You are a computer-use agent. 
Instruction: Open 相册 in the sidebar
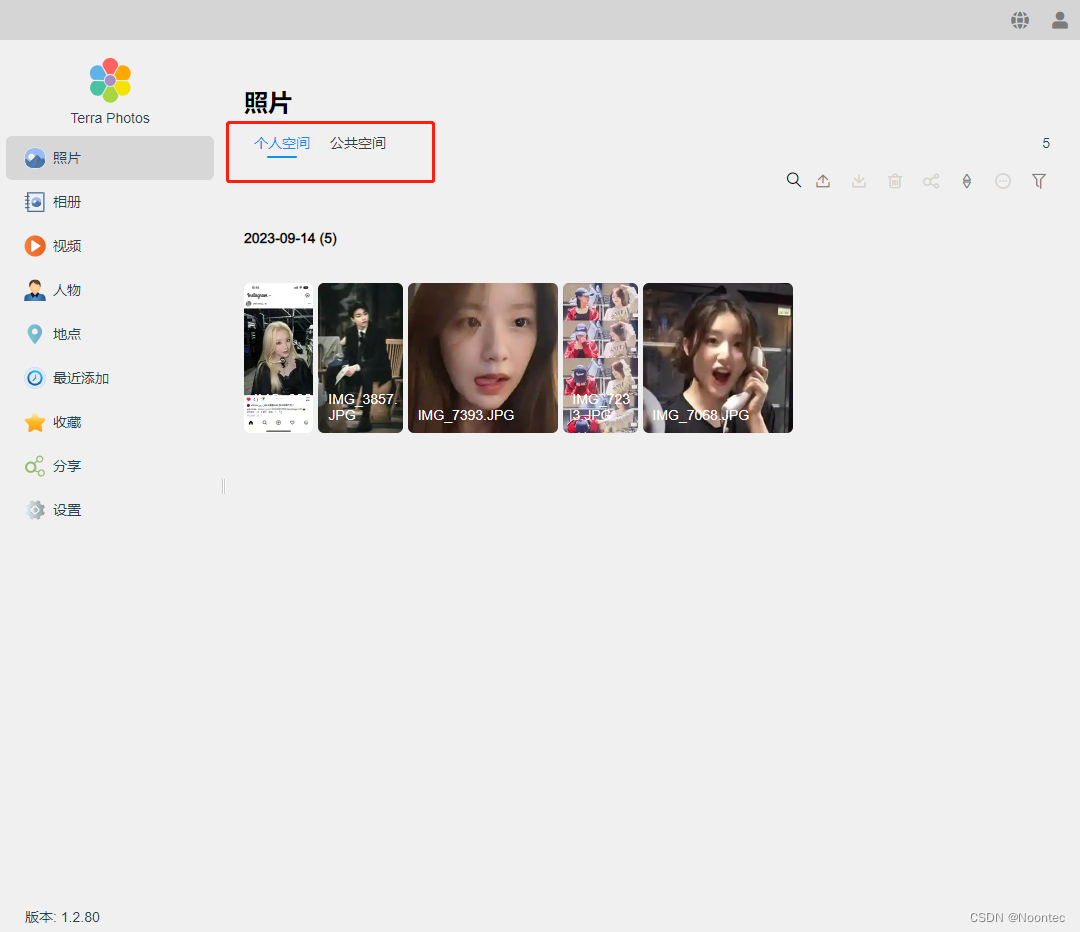point(67,202)
